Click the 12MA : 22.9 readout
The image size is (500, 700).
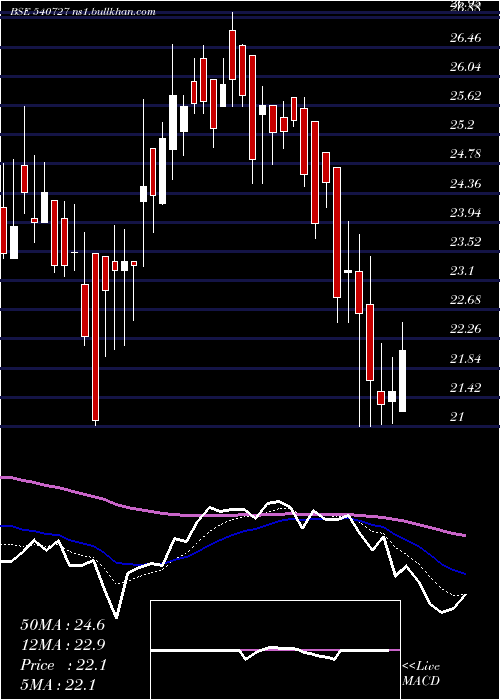(62, 645)
